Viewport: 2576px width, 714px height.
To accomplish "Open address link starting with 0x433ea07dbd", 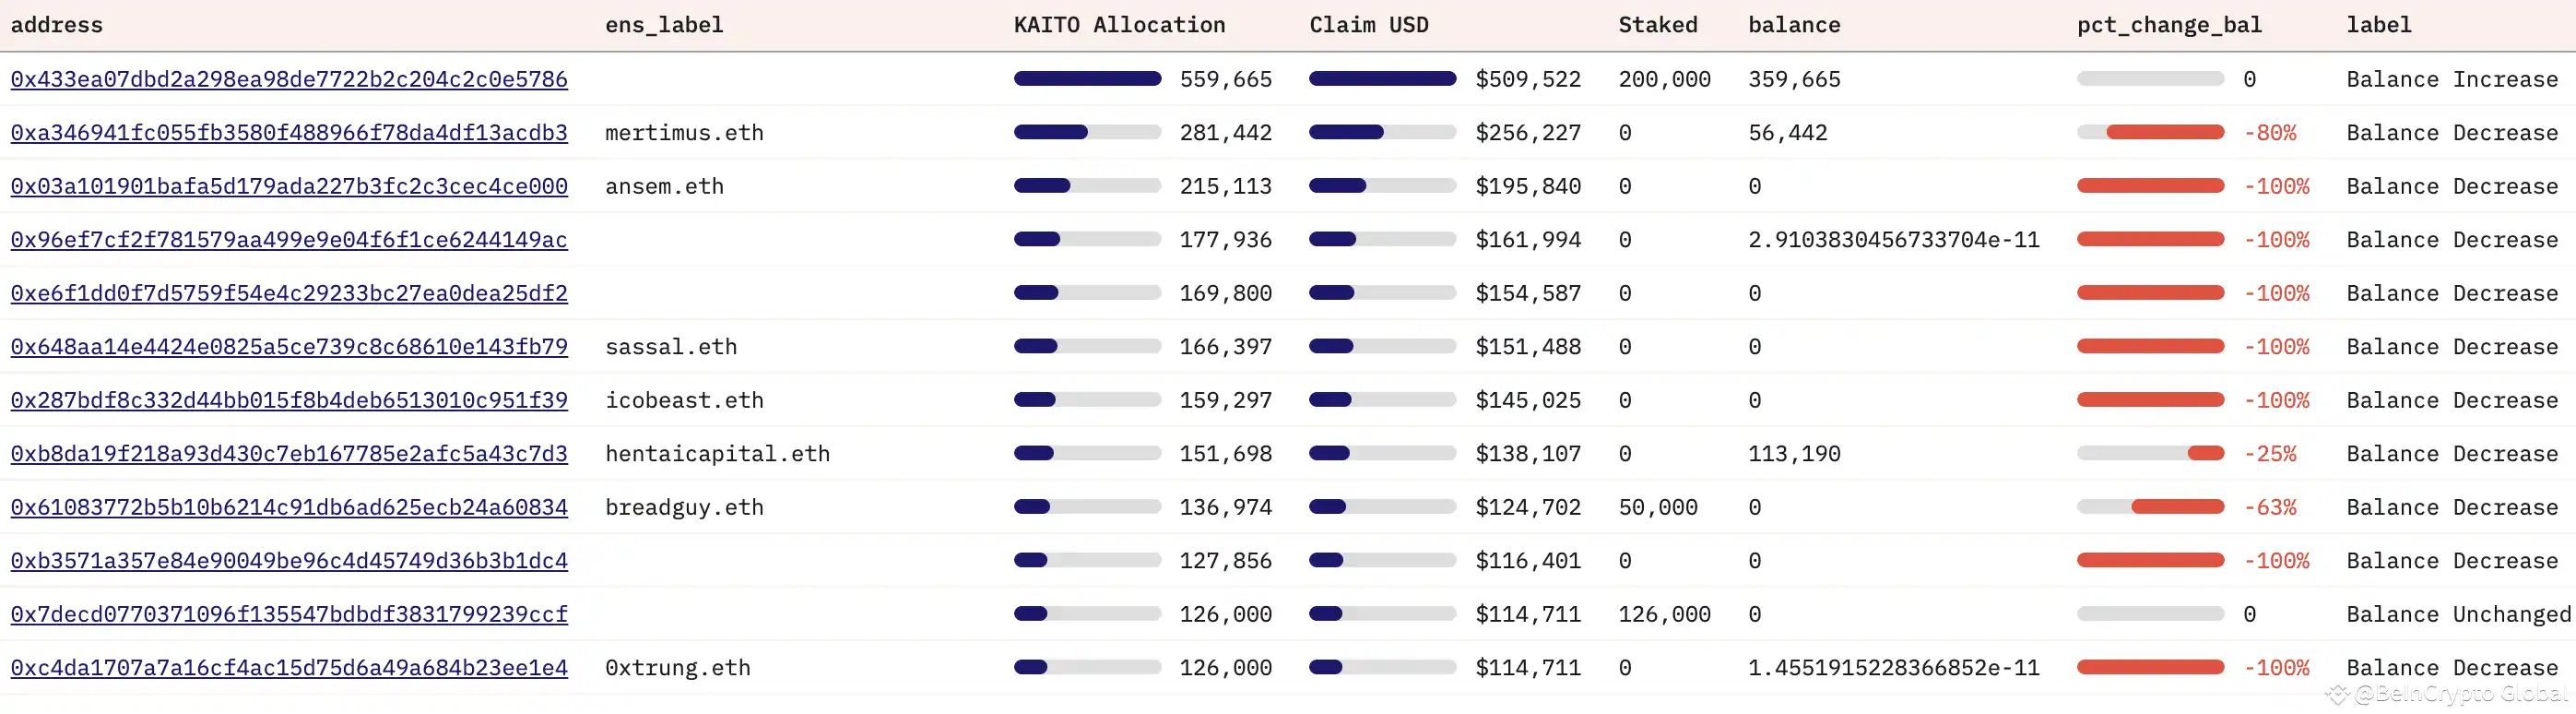I will [289, 79].
